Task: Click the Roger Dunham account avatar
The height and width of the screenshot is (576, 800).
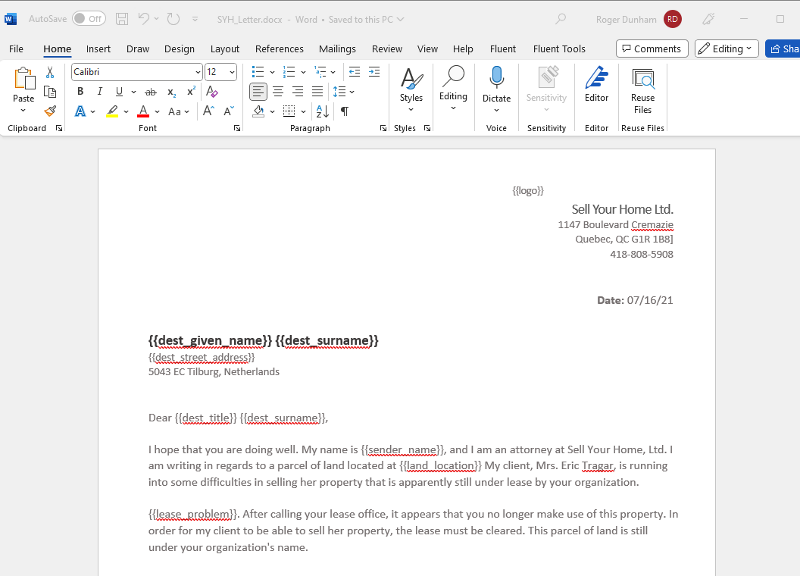Action: click(672, 19)
